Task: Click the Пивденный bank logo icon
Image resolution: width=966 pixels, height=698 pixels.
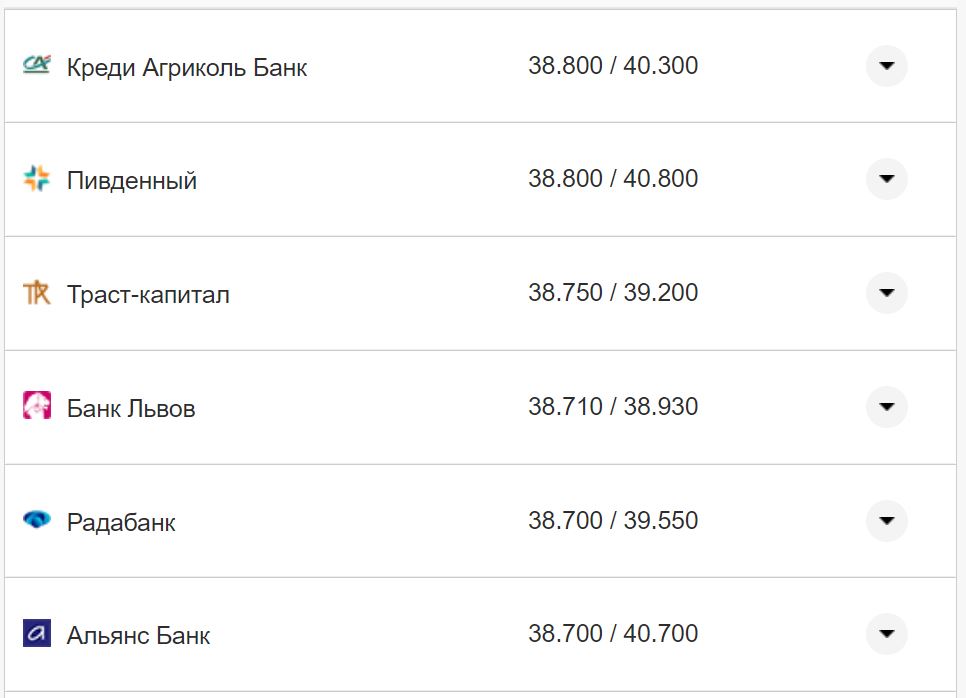Action: point(36,179)
